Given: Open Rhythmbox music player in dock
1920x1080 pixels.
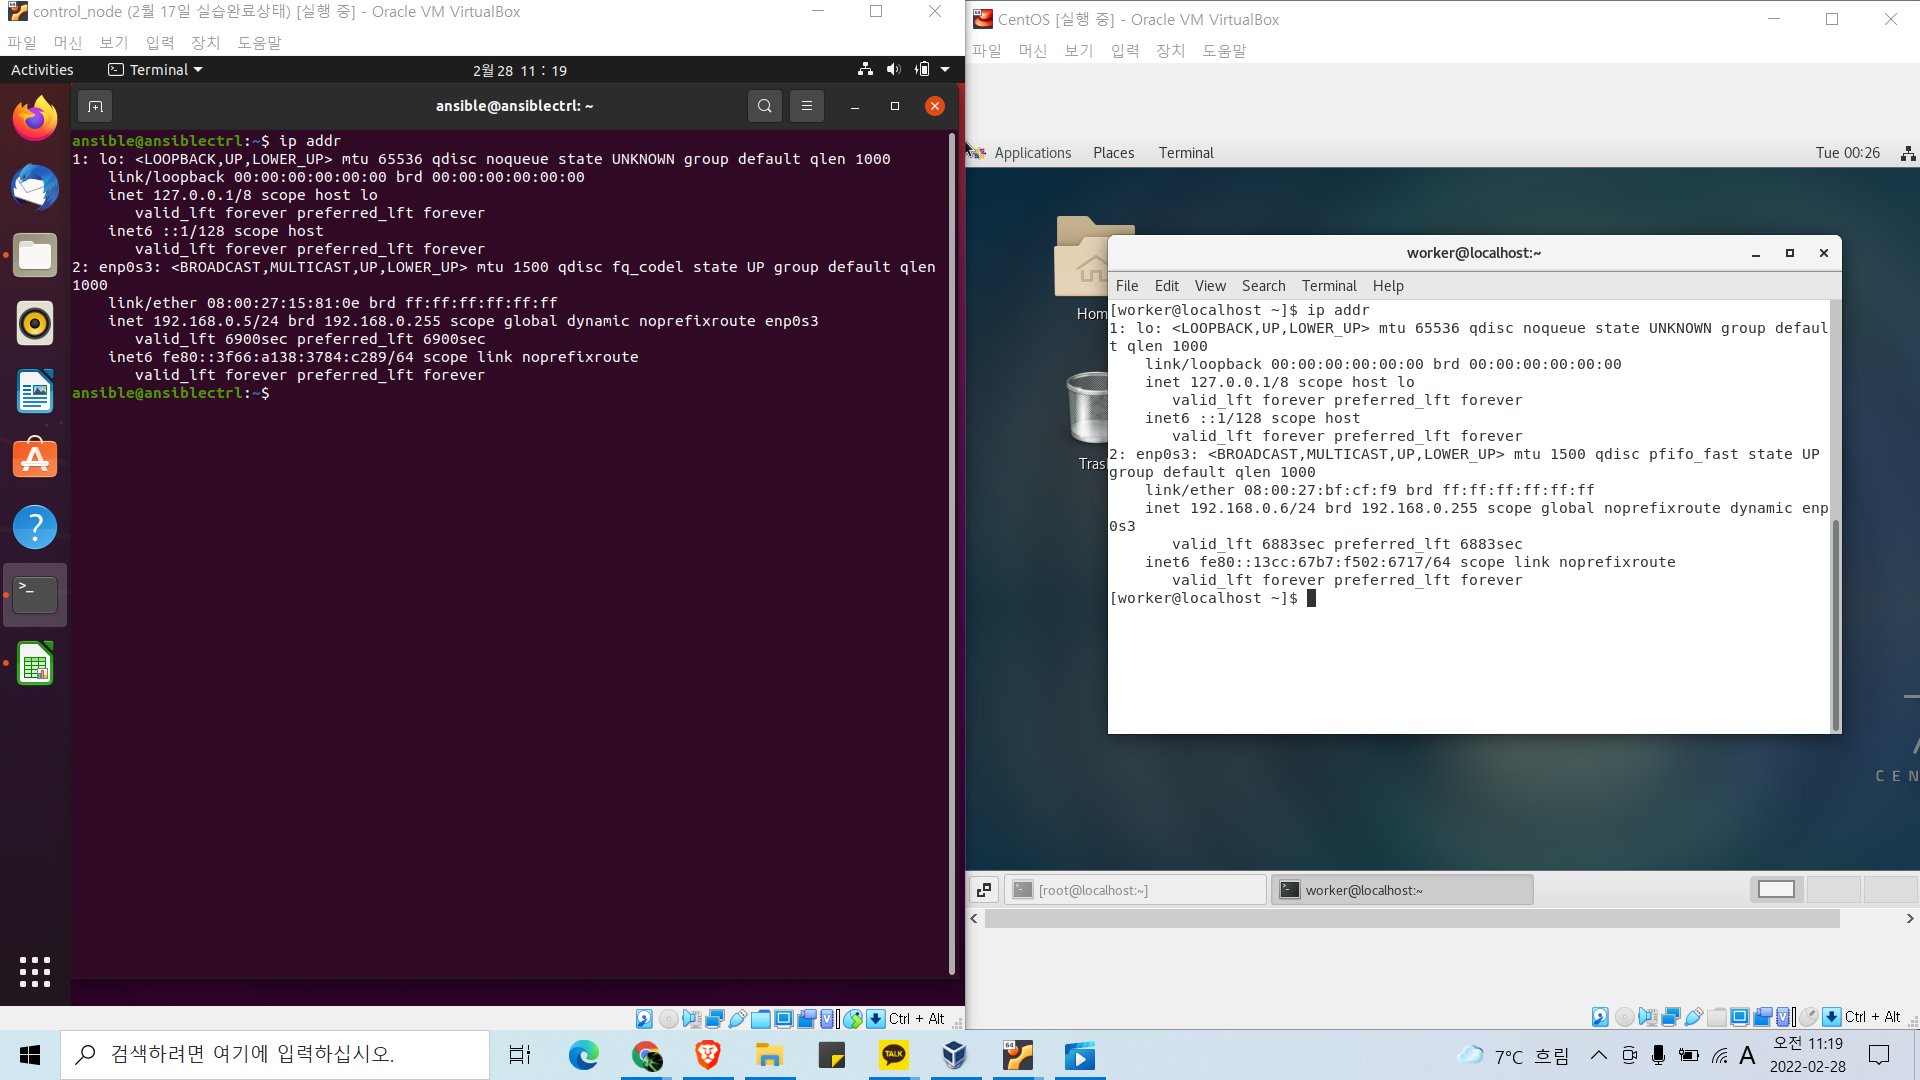Looking at the screenshot, I should (35, 323).
